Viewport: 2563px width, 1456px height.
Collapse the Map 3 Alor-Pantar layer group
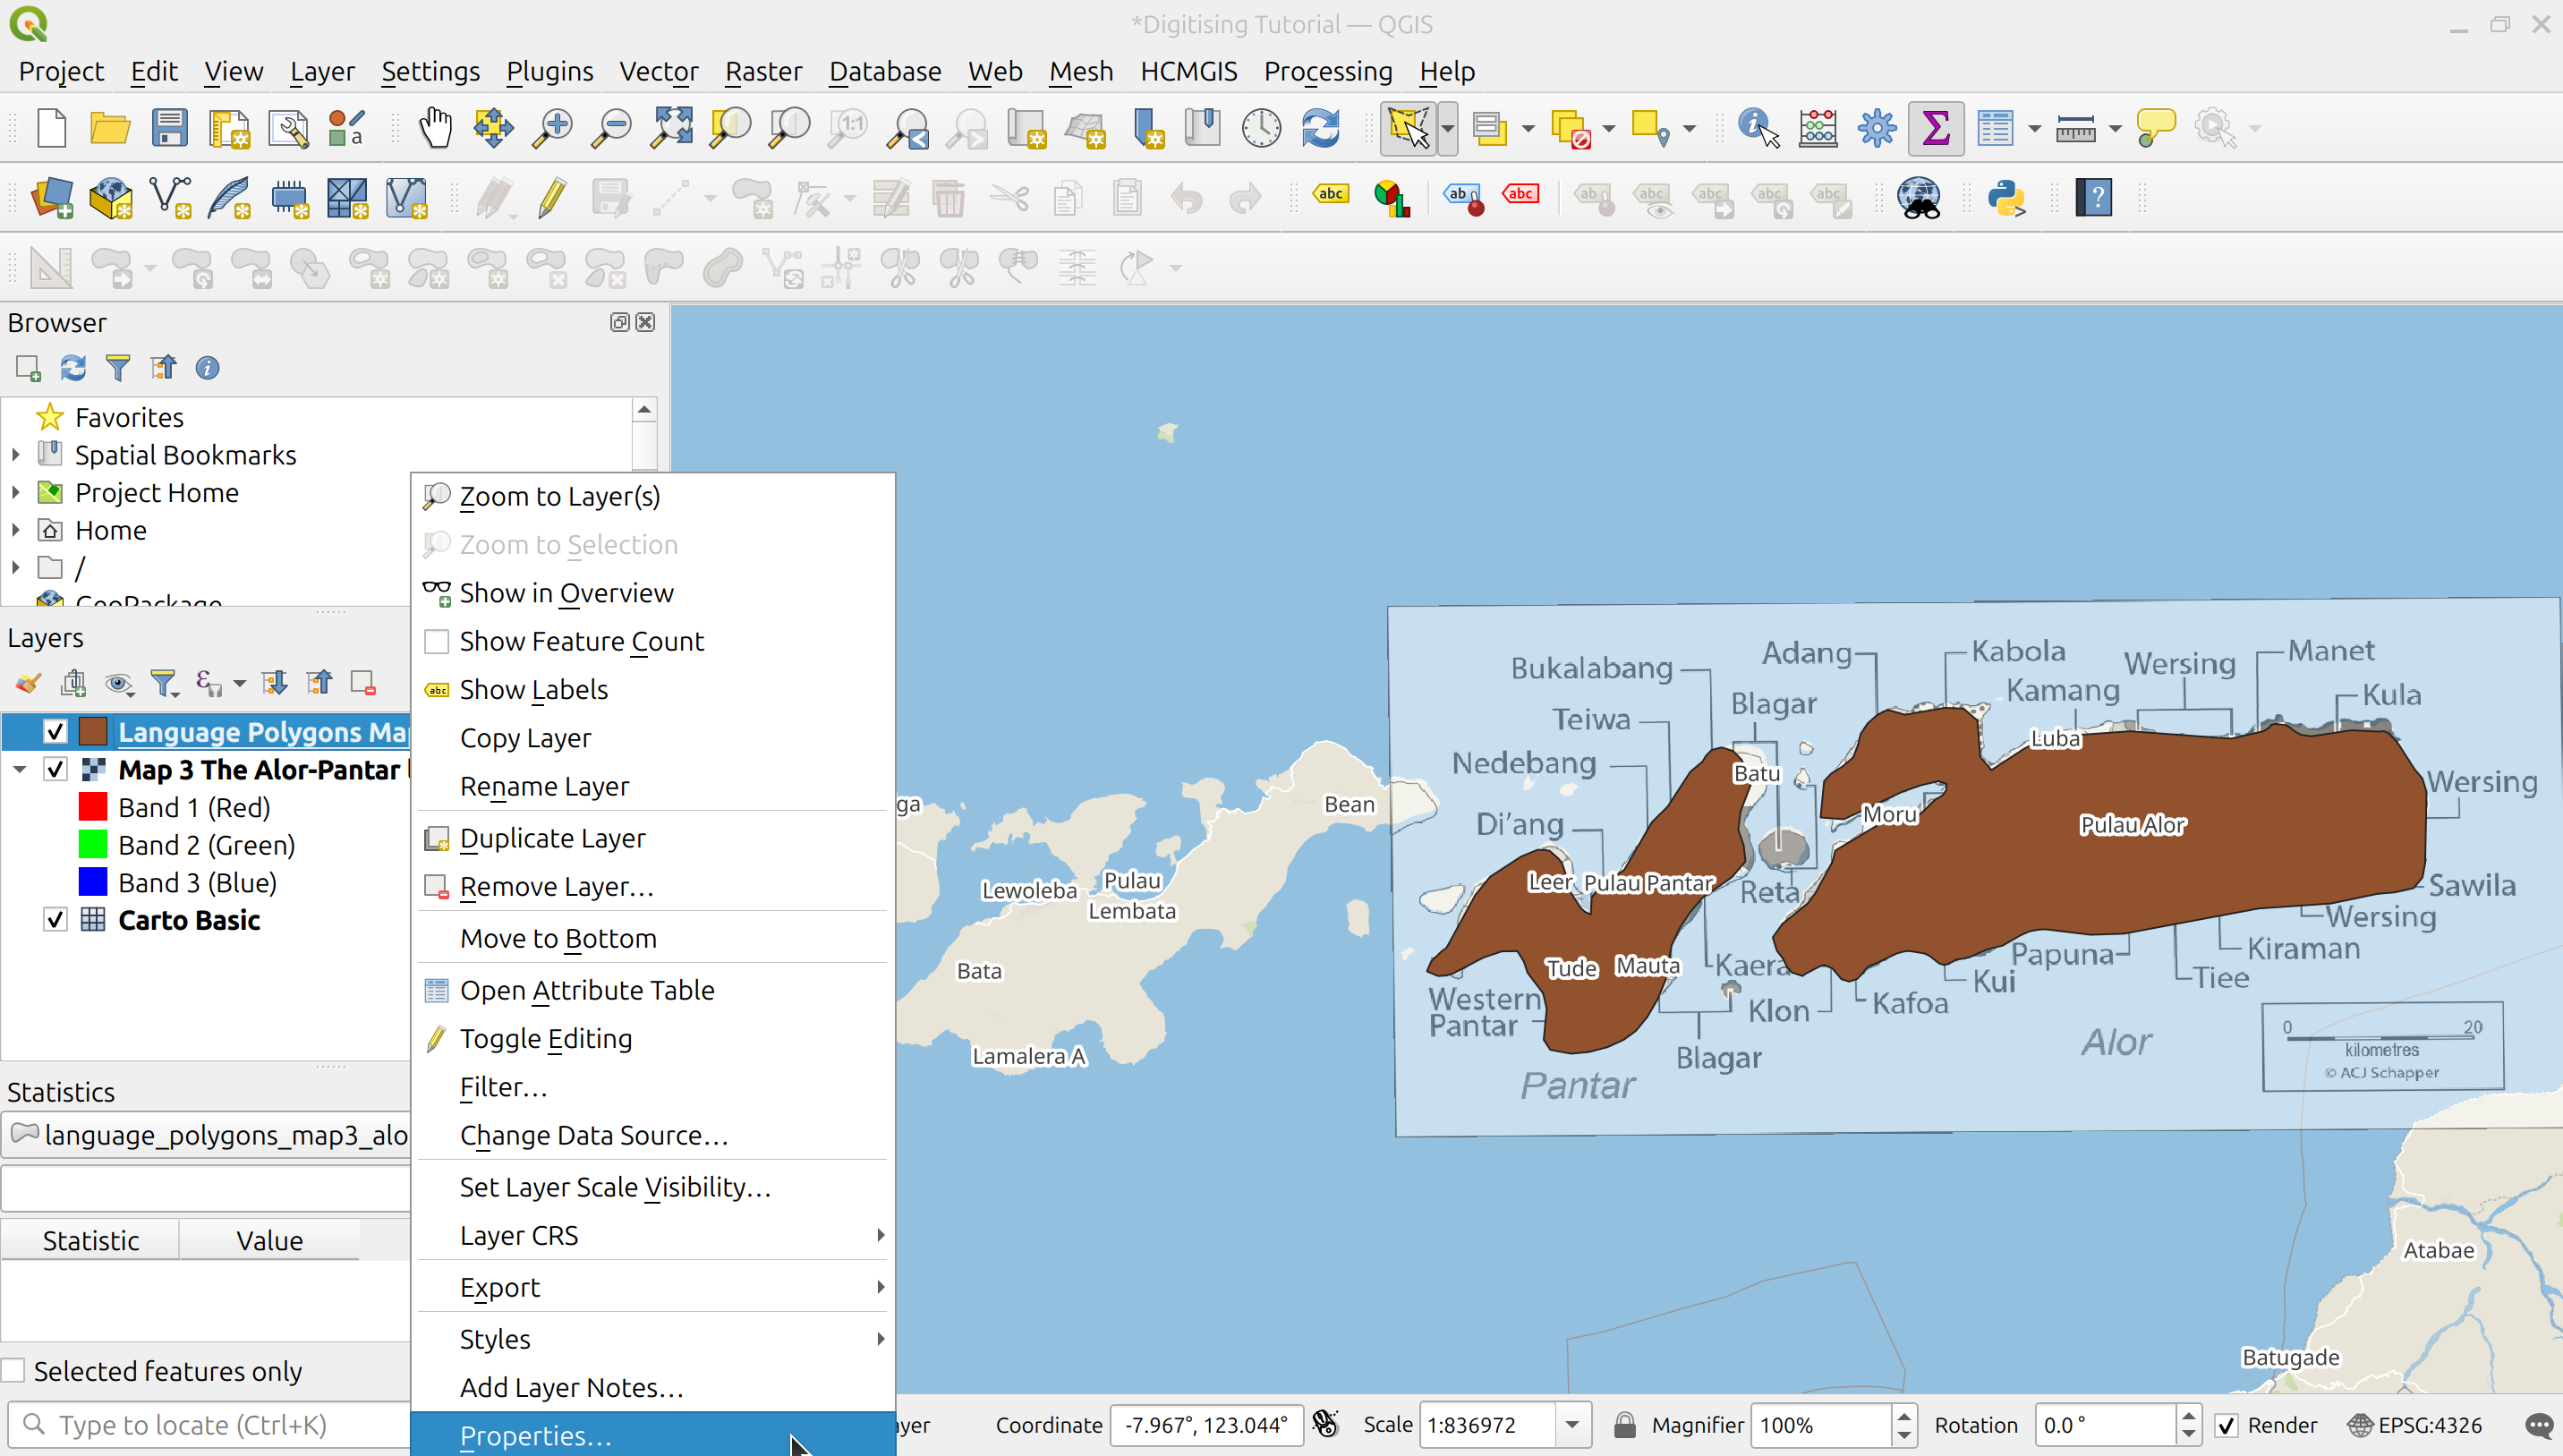point(19,770)
